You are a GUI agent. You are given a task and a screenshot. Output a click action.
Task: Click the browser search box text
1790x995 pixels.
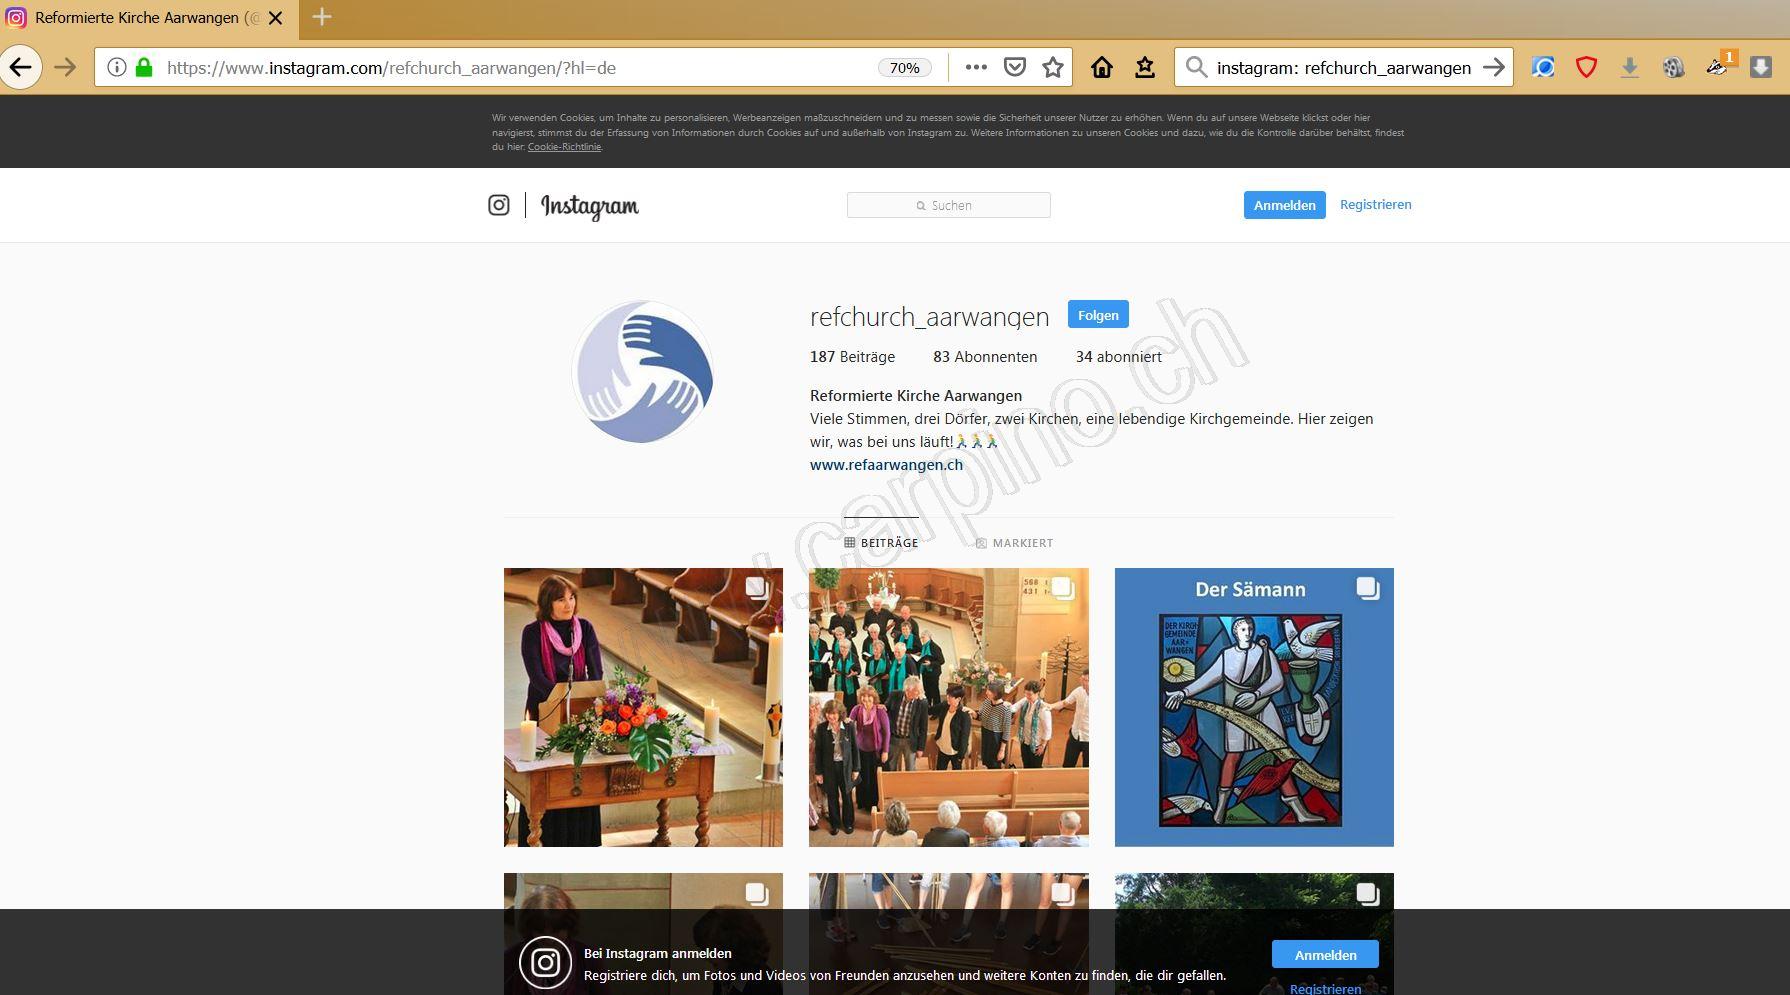[x=1343, y=67]
